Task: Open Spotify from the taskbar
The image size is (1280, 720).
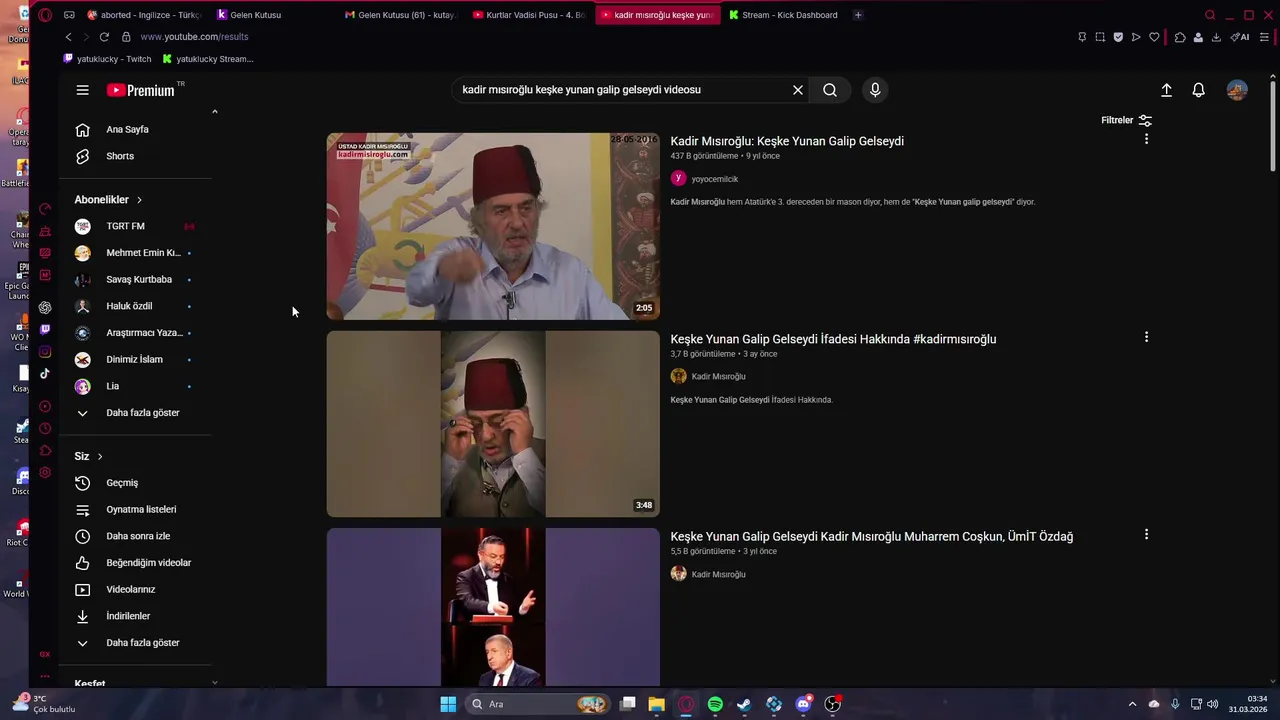Action: [715, 704]
